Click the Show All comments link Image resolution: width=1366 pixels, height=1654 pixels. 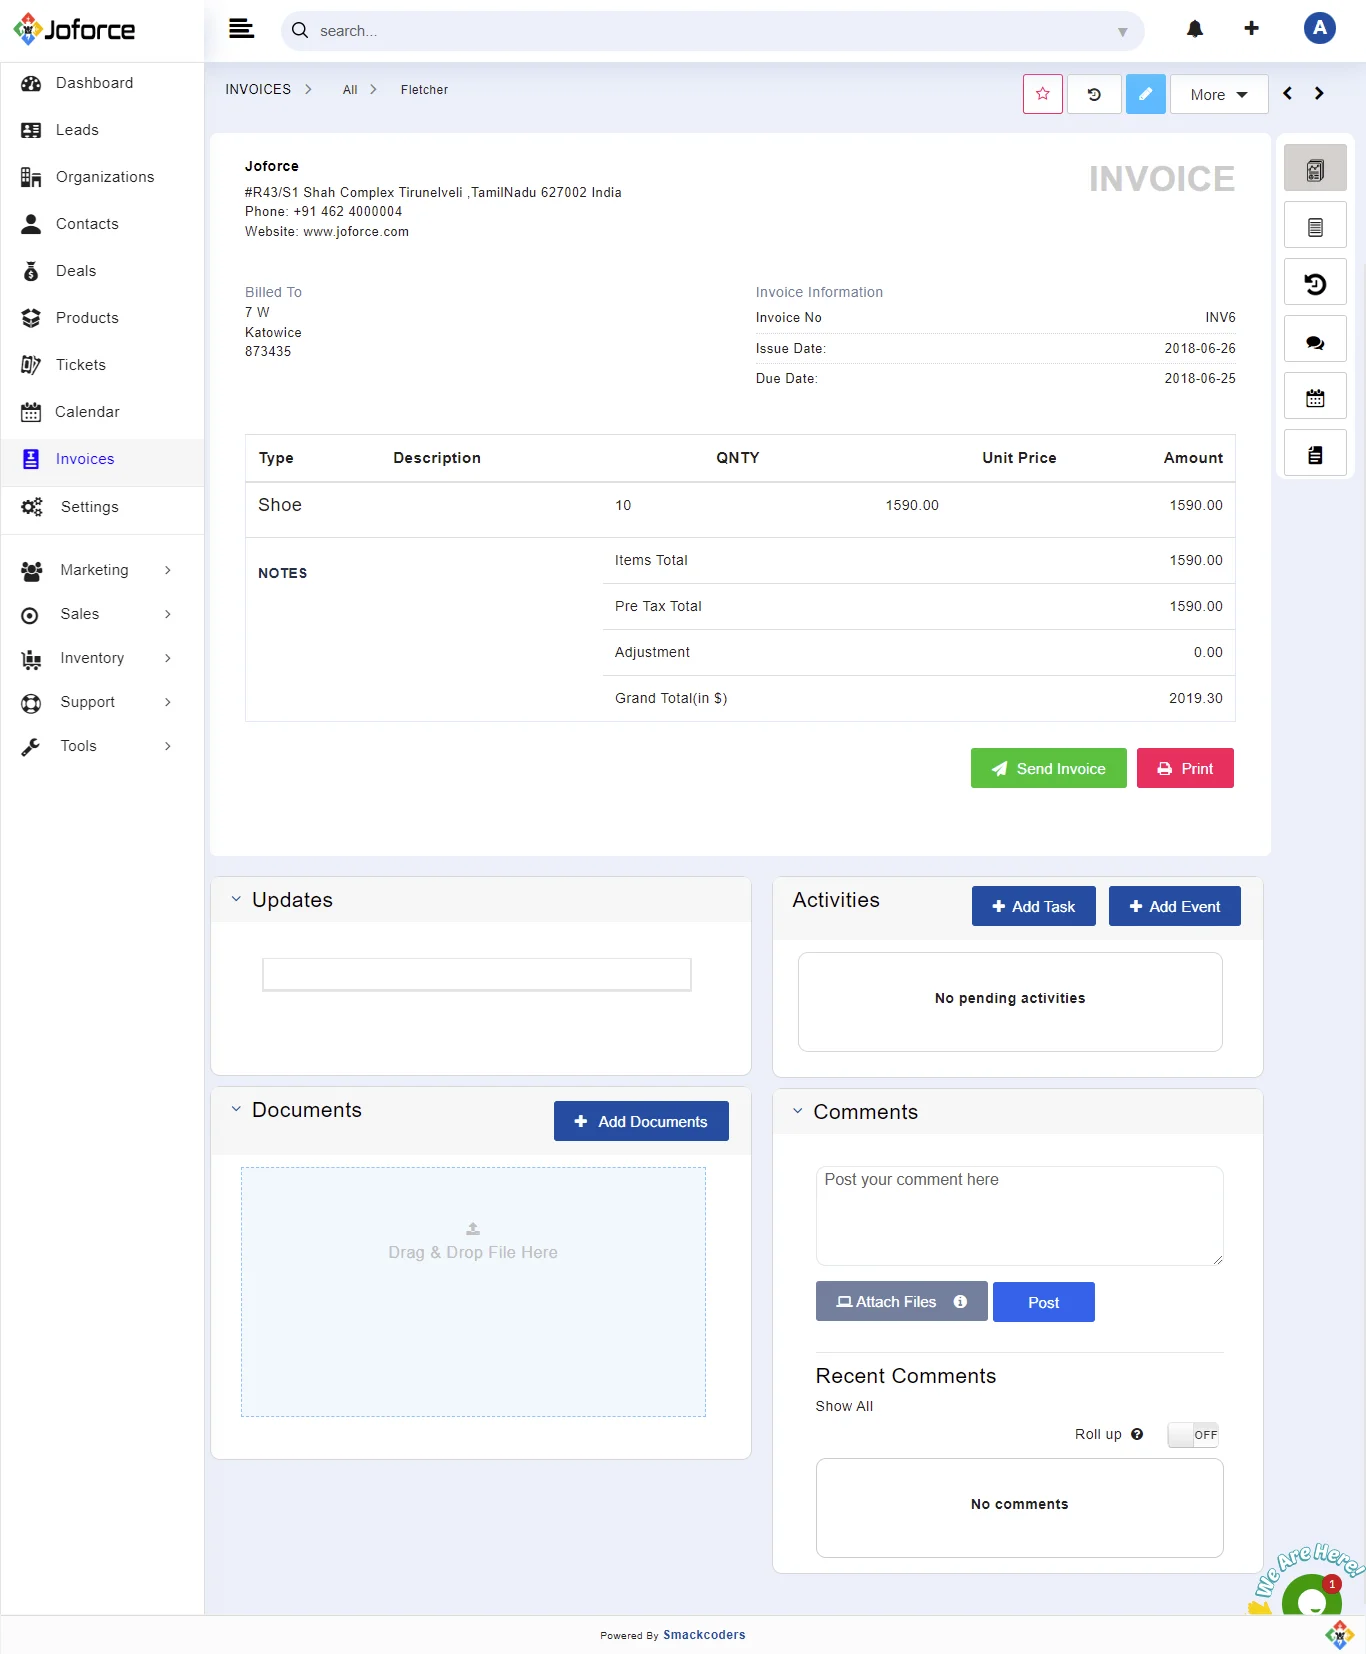844,1406
